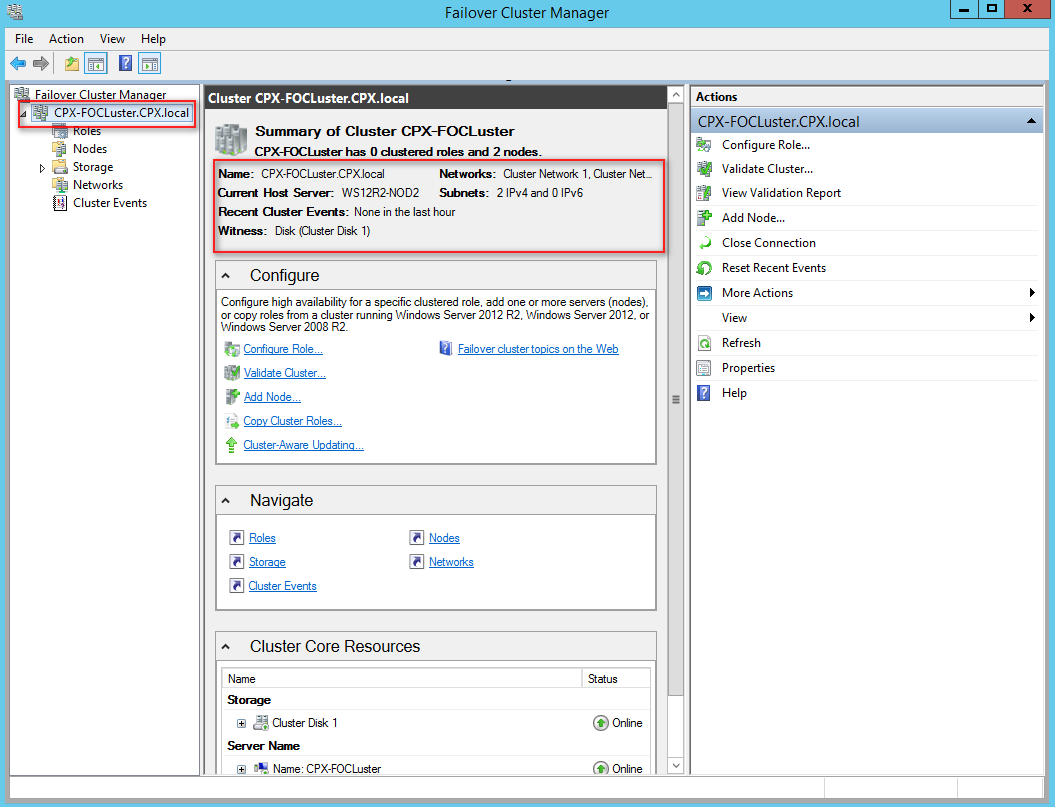
Task: Click the Failover cluster topics help icon
Action: (445, 349)
